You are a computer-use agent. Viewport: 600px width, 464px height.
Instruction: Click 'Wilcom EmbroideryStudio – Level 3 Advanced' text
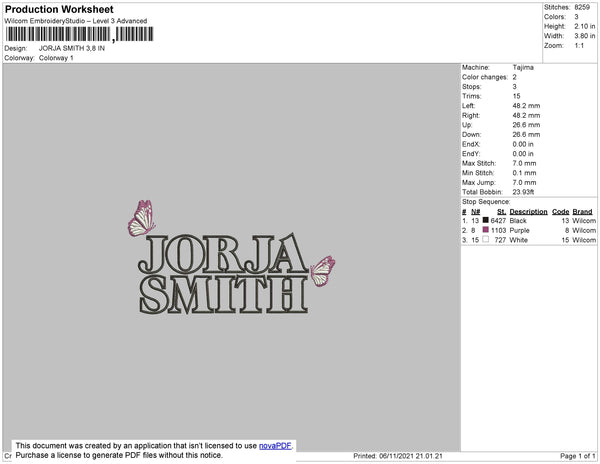76,21
